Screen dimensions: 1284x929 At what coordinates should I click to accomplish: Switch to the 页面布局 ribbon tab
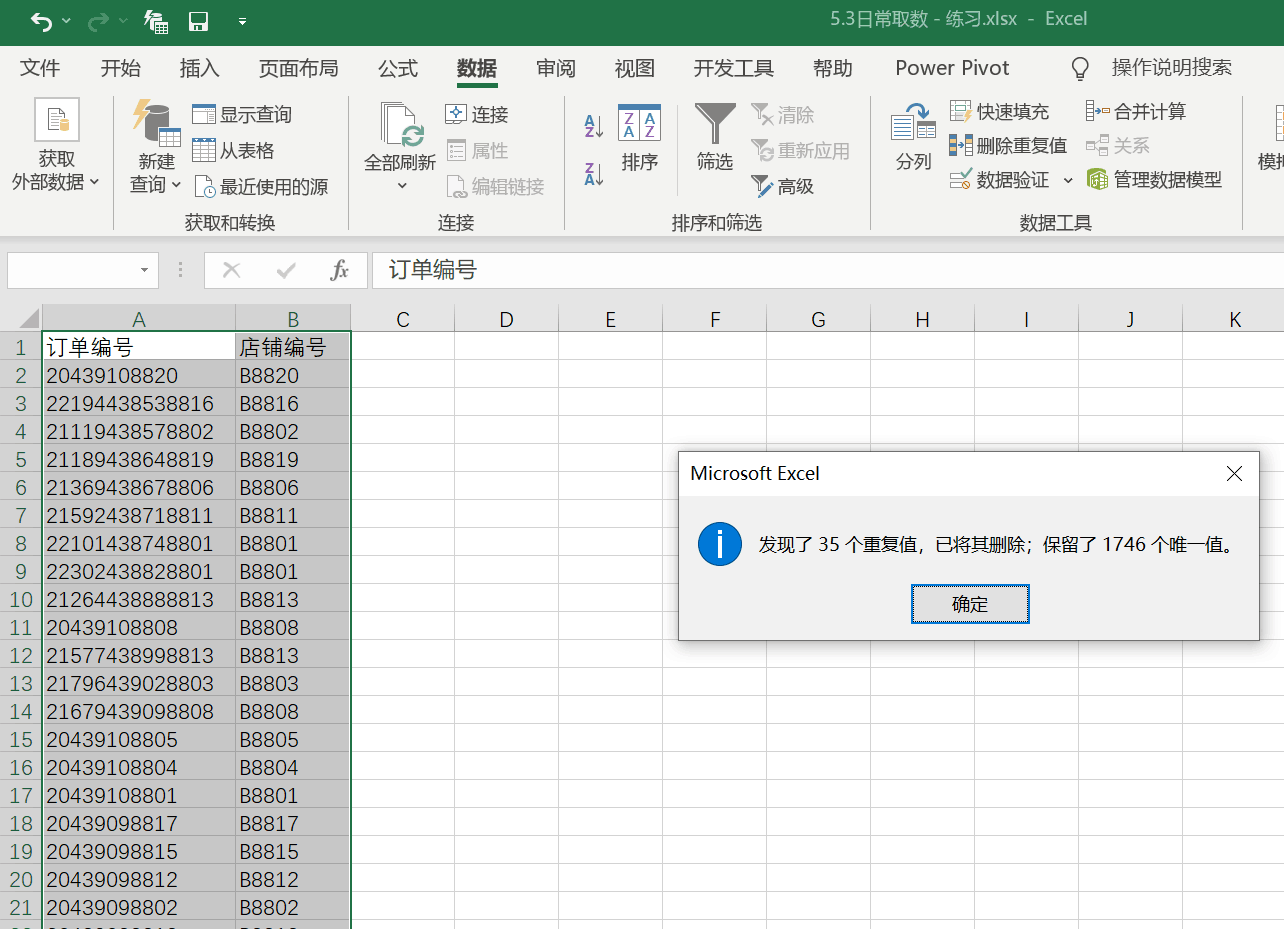(298, 68)
